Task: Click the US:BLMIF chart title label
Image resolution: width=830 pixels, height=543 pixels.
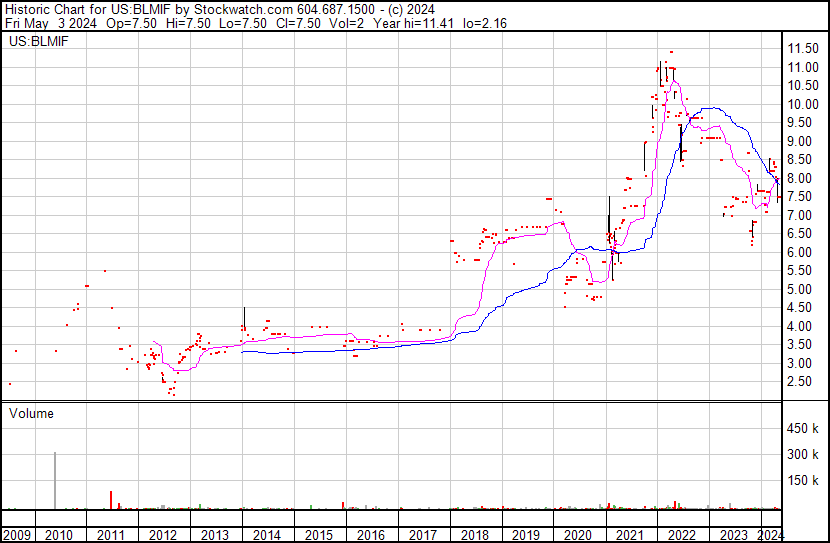Action: pyautogui.click(x=39, y=41)
